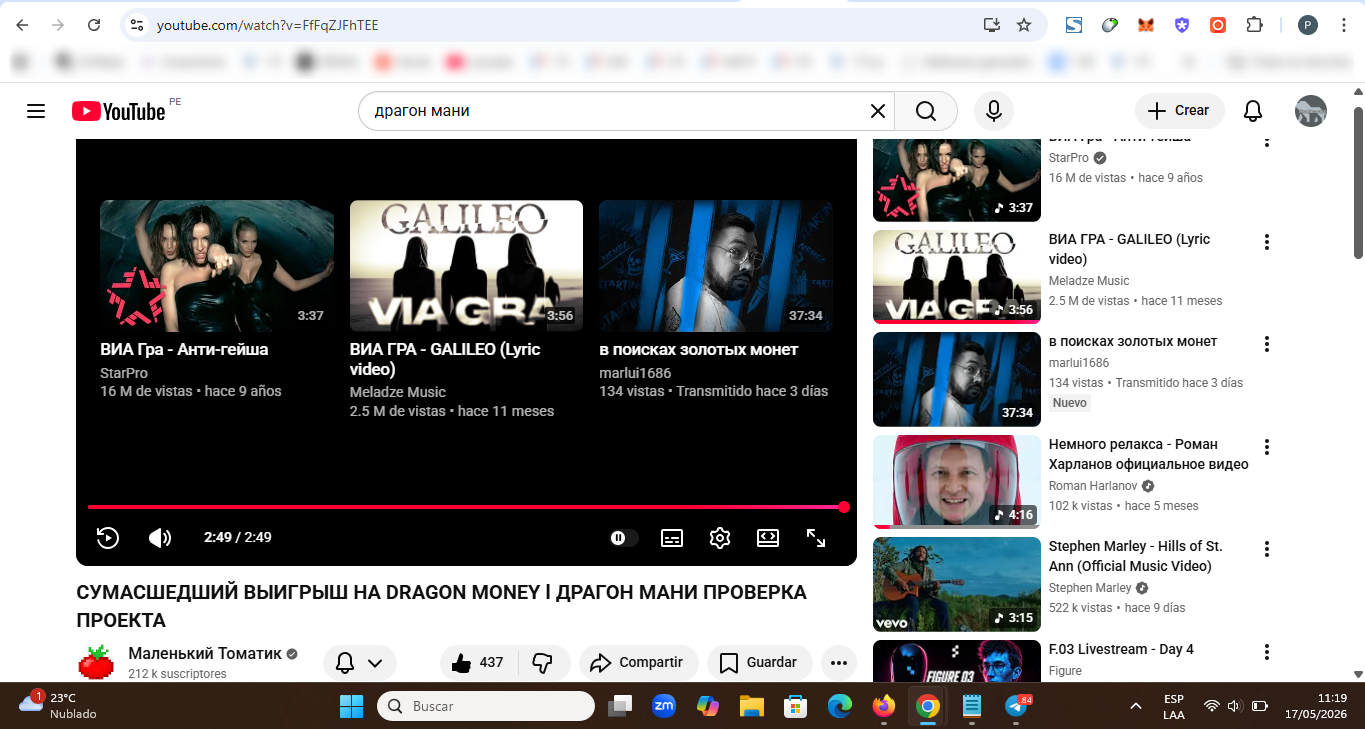
Task: Go back in the browser
Action: [22, 25]
